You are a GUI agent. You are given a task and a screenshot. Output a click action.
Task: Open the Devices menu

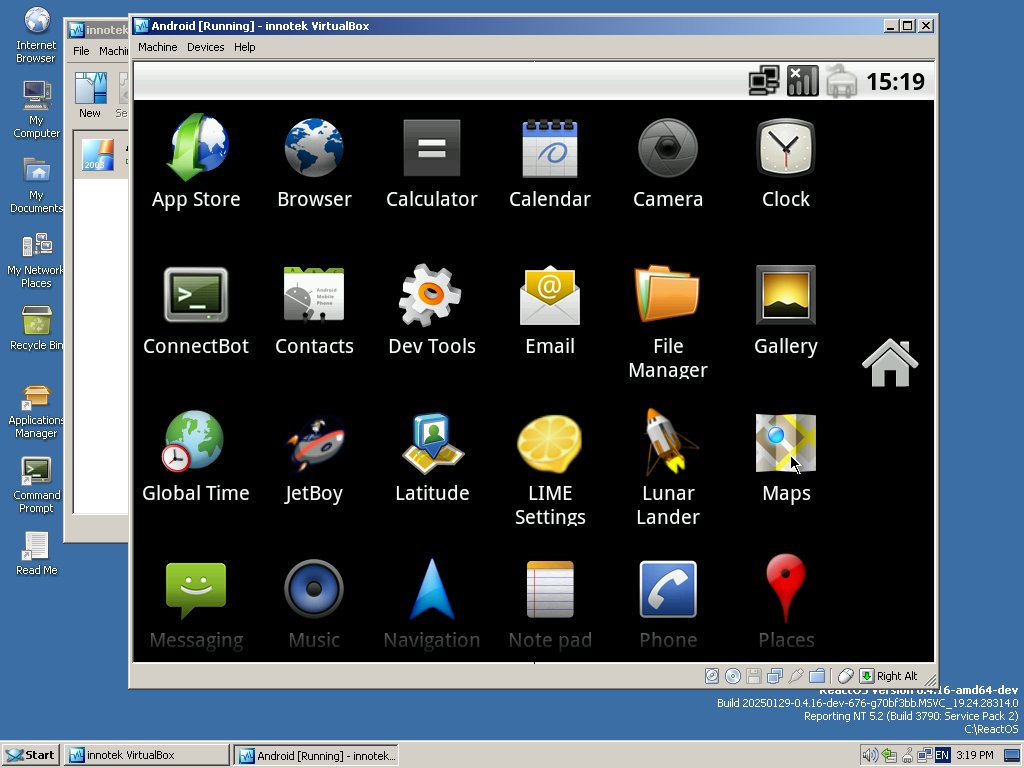click(x=206, y=47)
